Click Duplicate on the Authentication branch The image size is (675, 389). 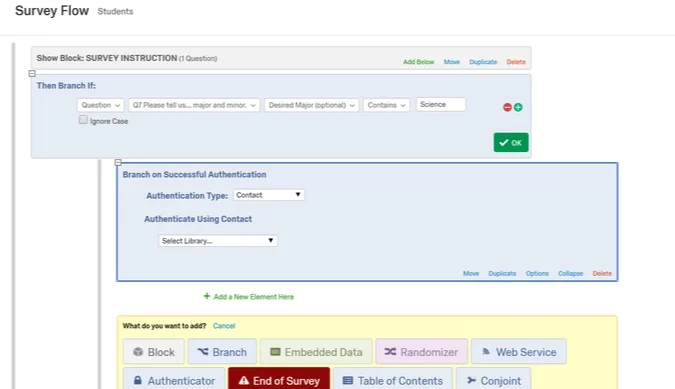point(502,273)
